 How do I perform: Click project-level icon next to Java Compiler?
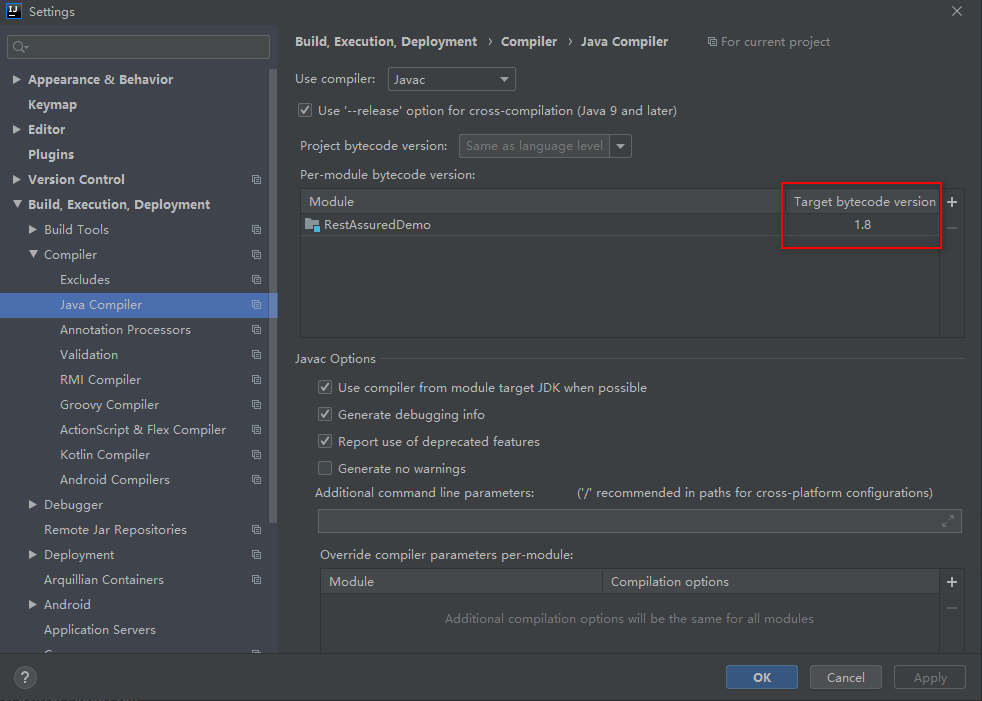point(256,305)
